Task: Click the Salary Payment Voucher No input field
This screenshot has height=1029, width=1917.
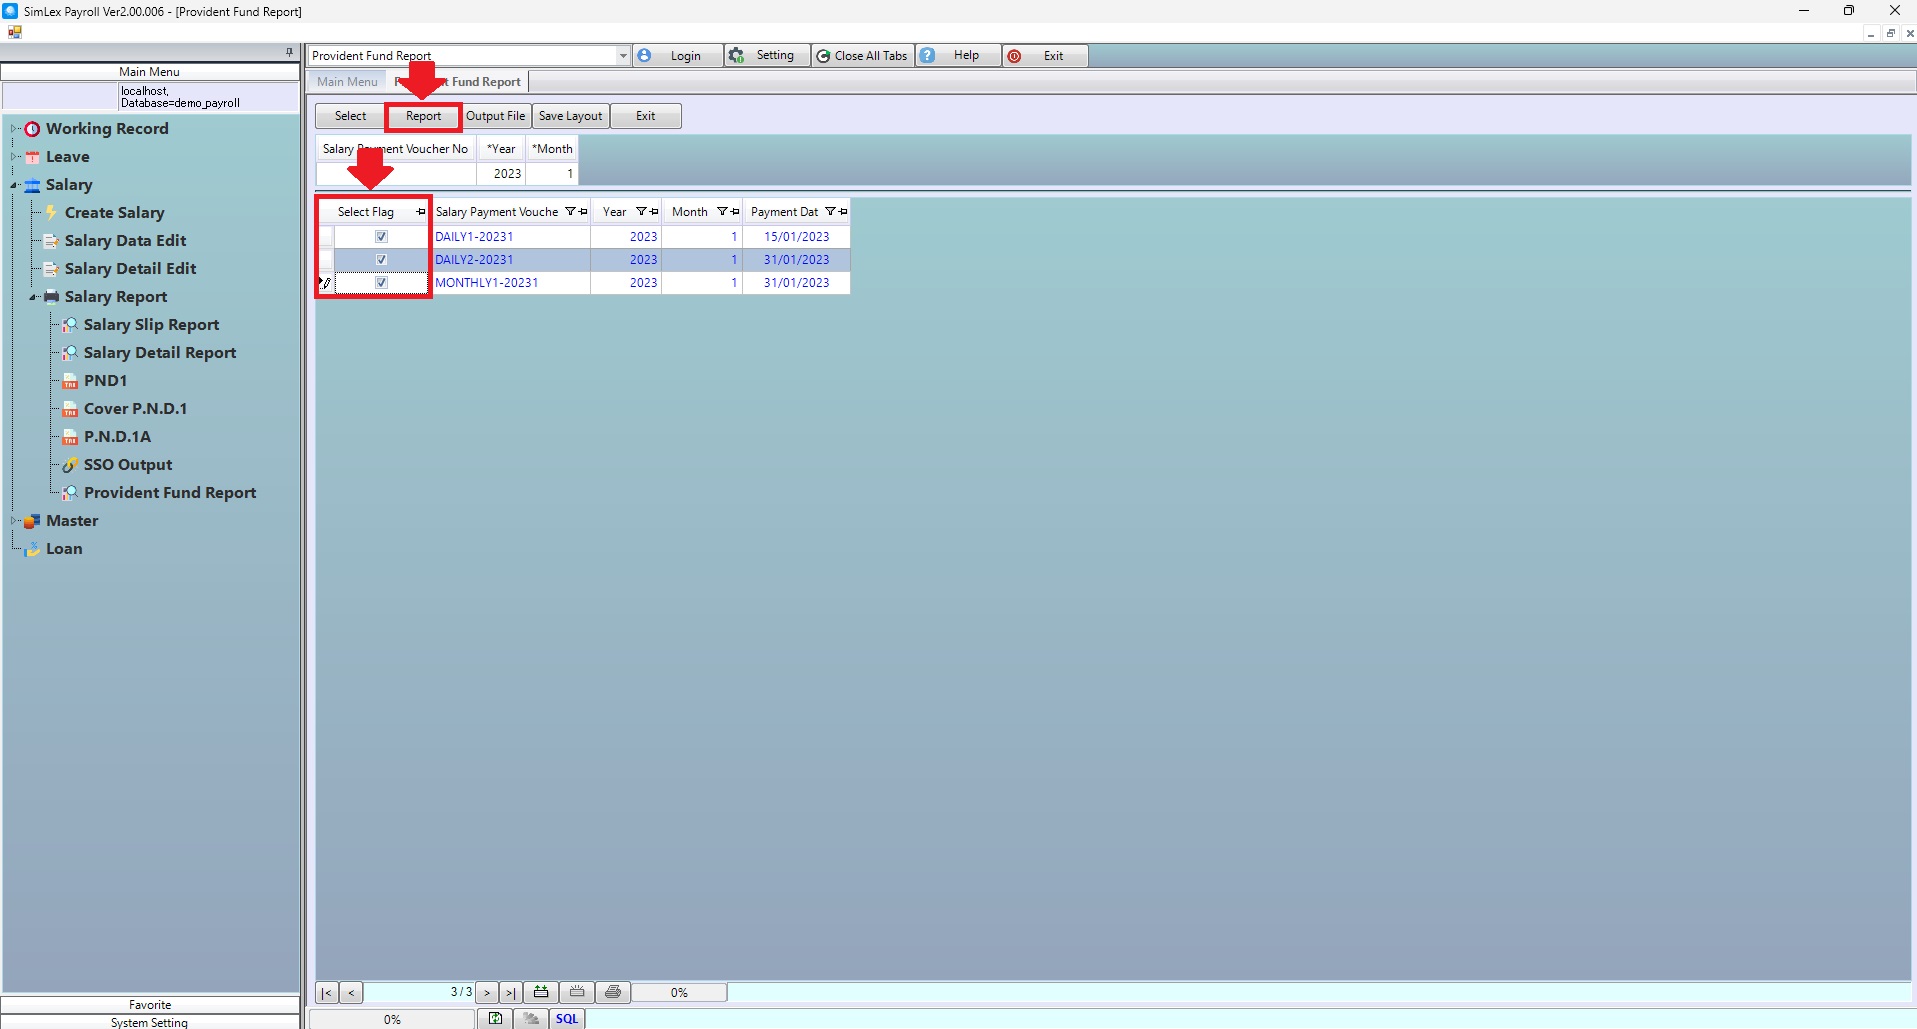Action: click(396, 174)
